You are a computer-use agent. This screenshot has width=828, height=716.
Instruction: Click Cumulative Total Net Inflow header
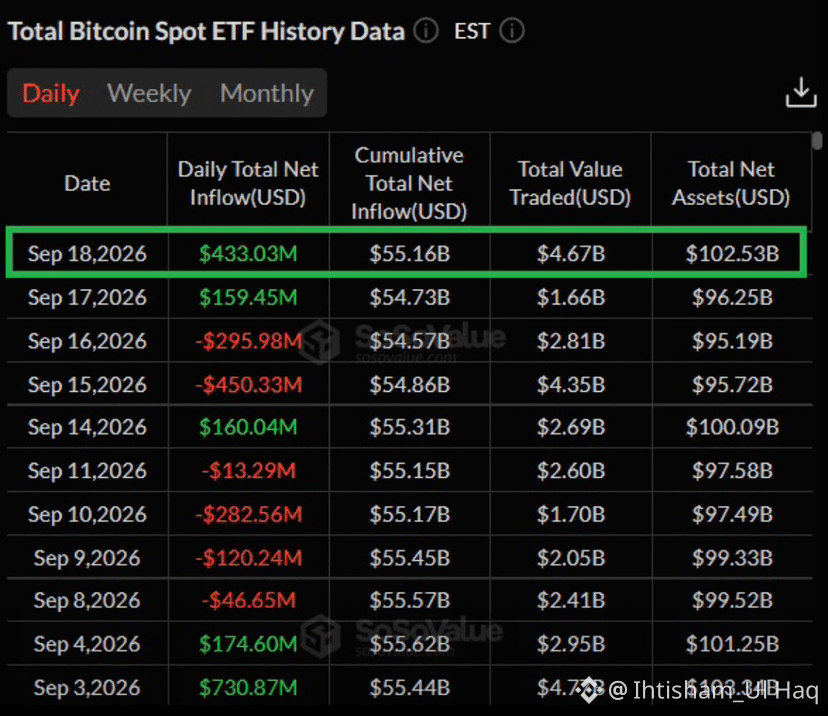[x=409, y=183]
